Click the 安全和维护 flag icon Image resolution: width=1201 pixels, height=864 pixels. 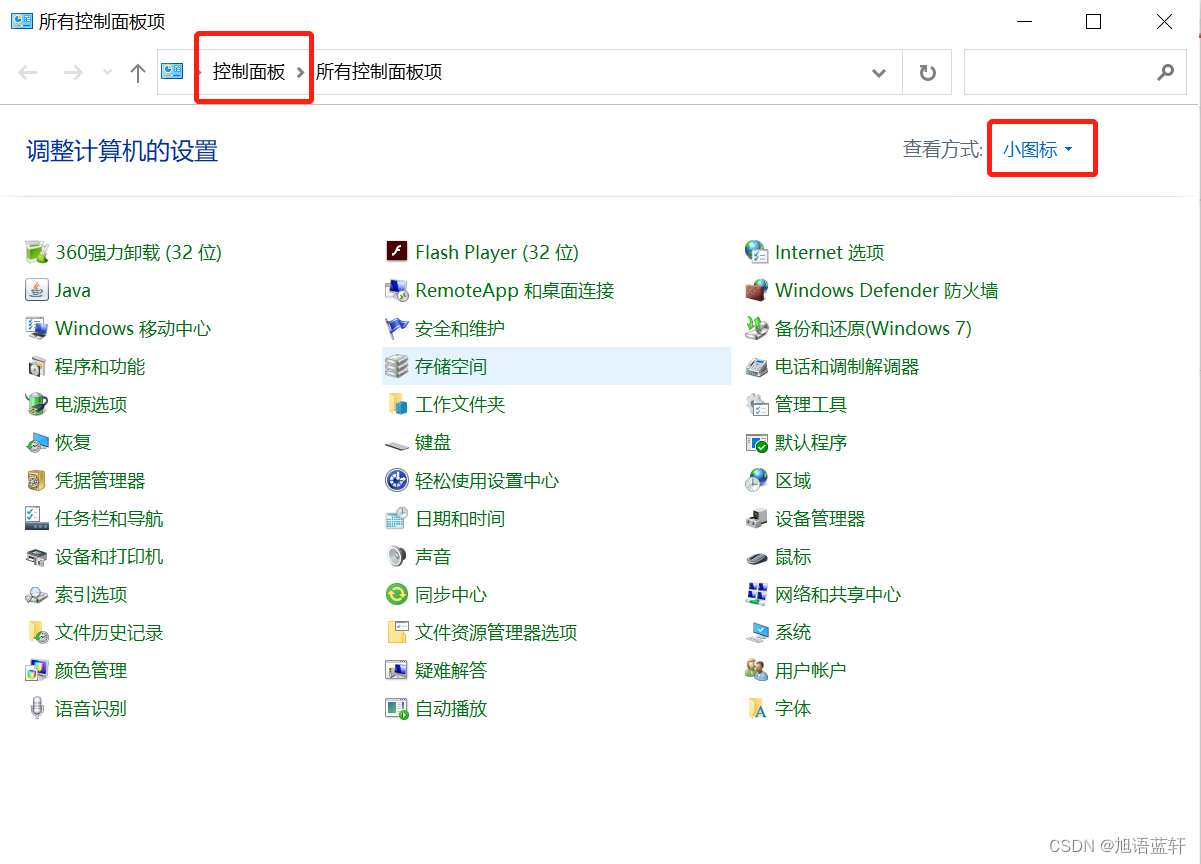pos(397,328)
